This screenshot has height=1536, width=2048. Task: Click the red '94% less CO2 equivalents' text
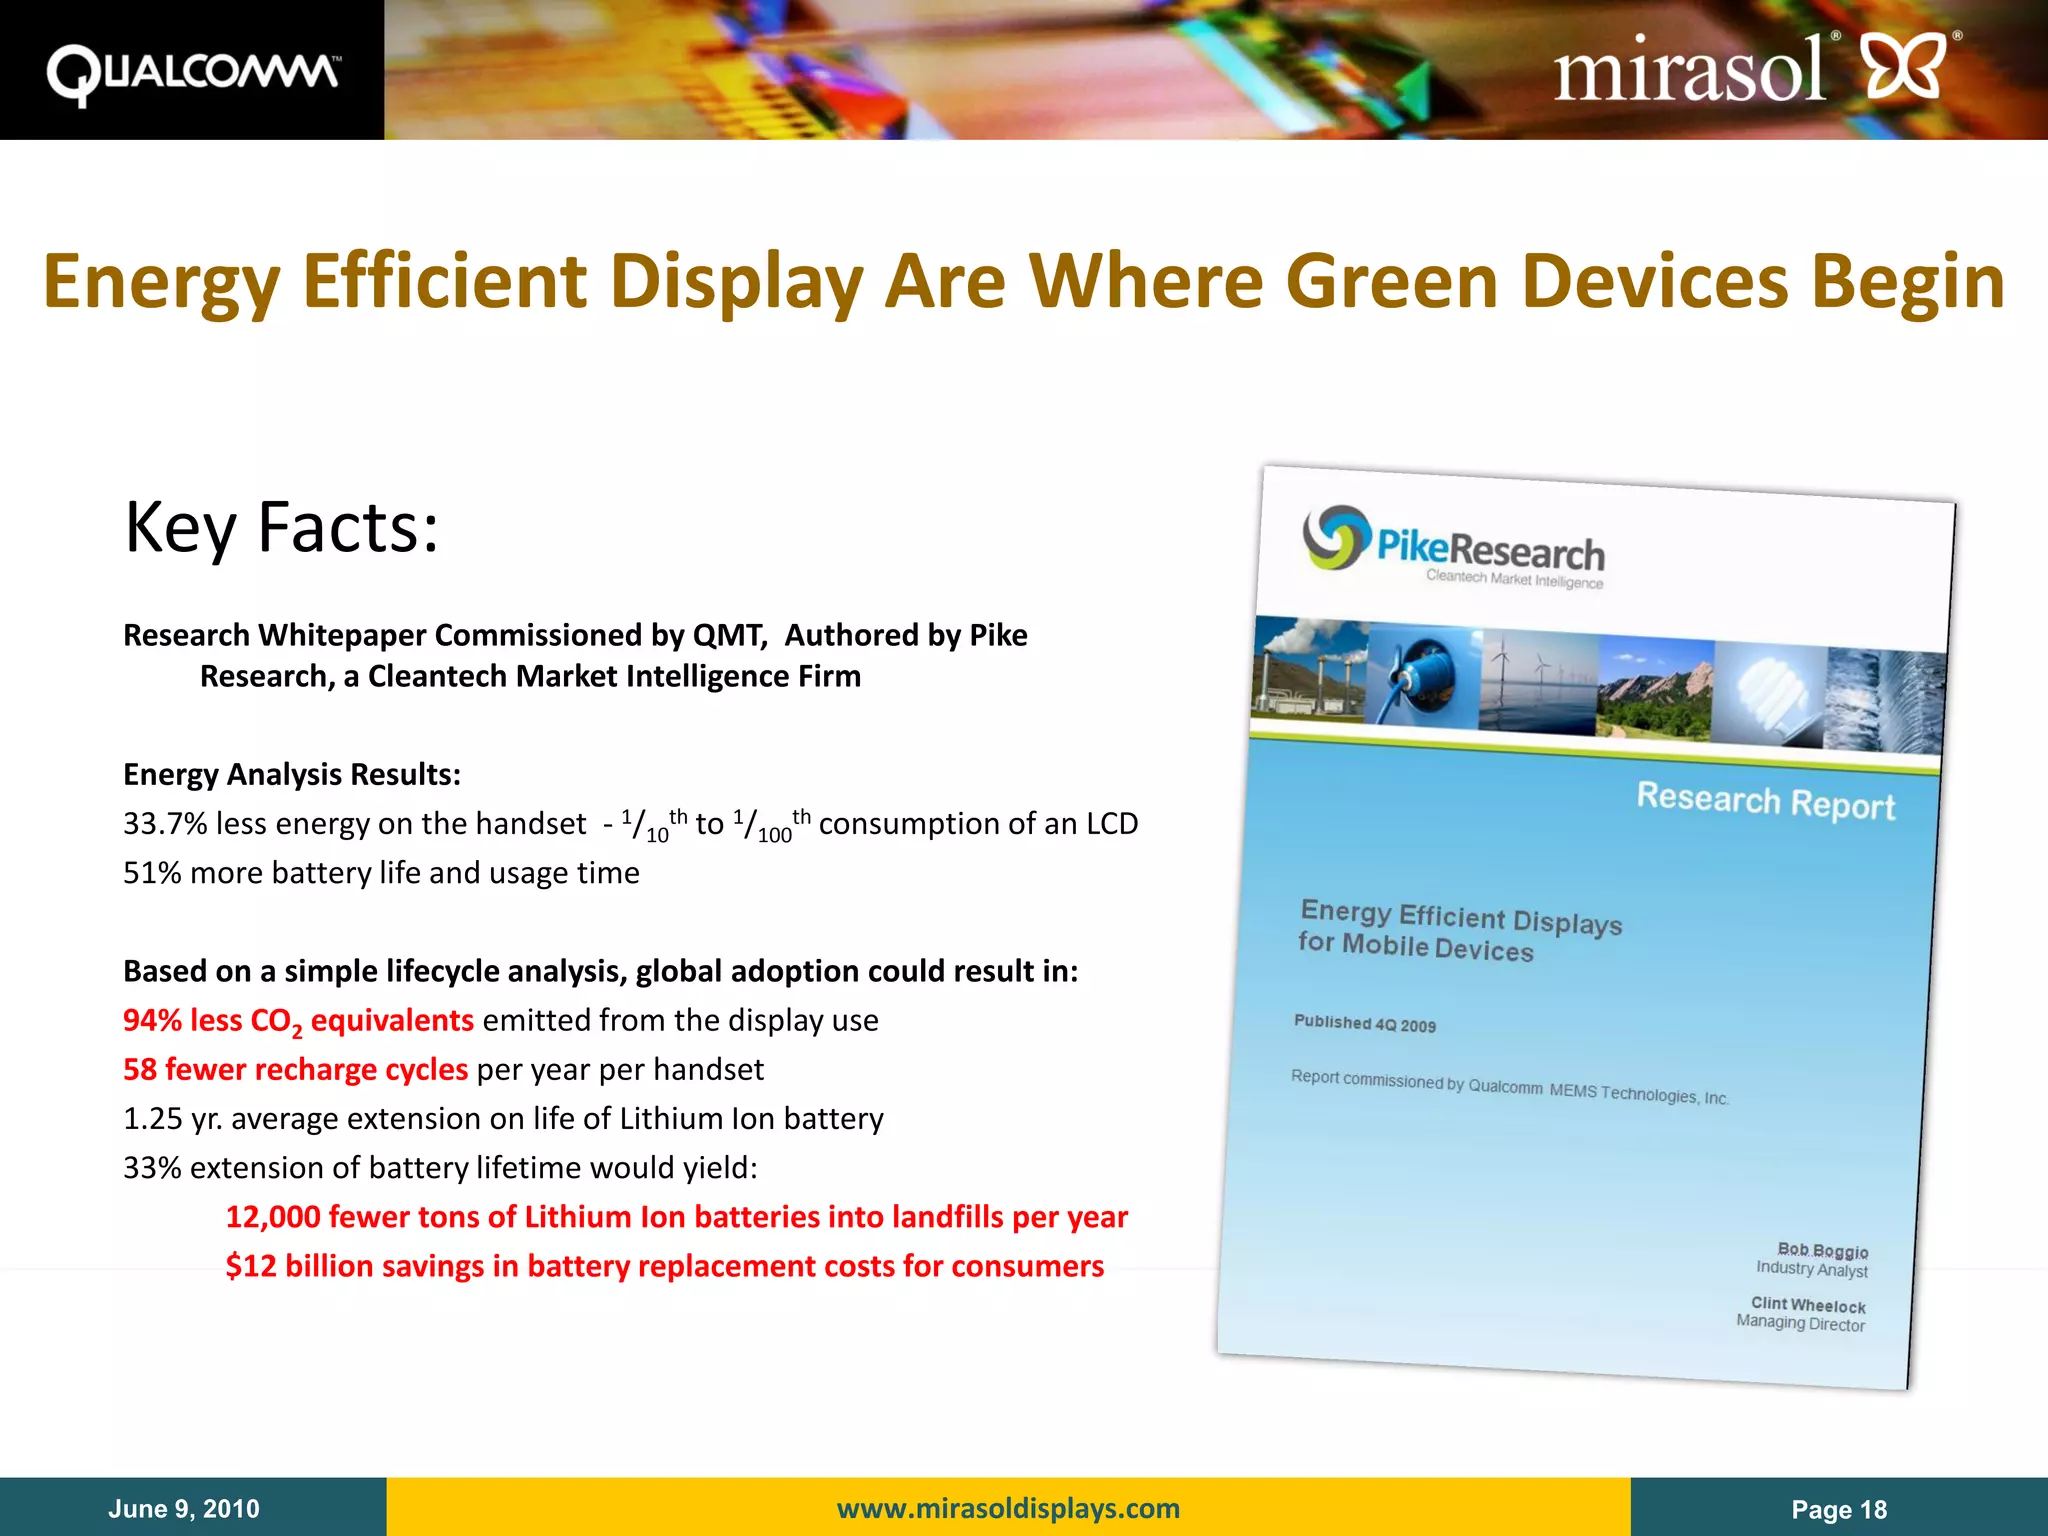pyautogui.click(x=298, y=1021)
